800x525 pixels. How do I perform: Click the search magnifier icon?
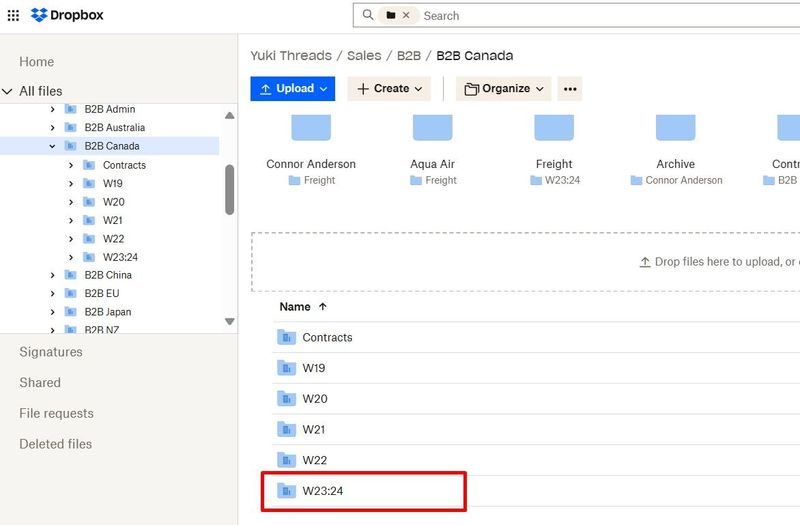click(368, 16)
